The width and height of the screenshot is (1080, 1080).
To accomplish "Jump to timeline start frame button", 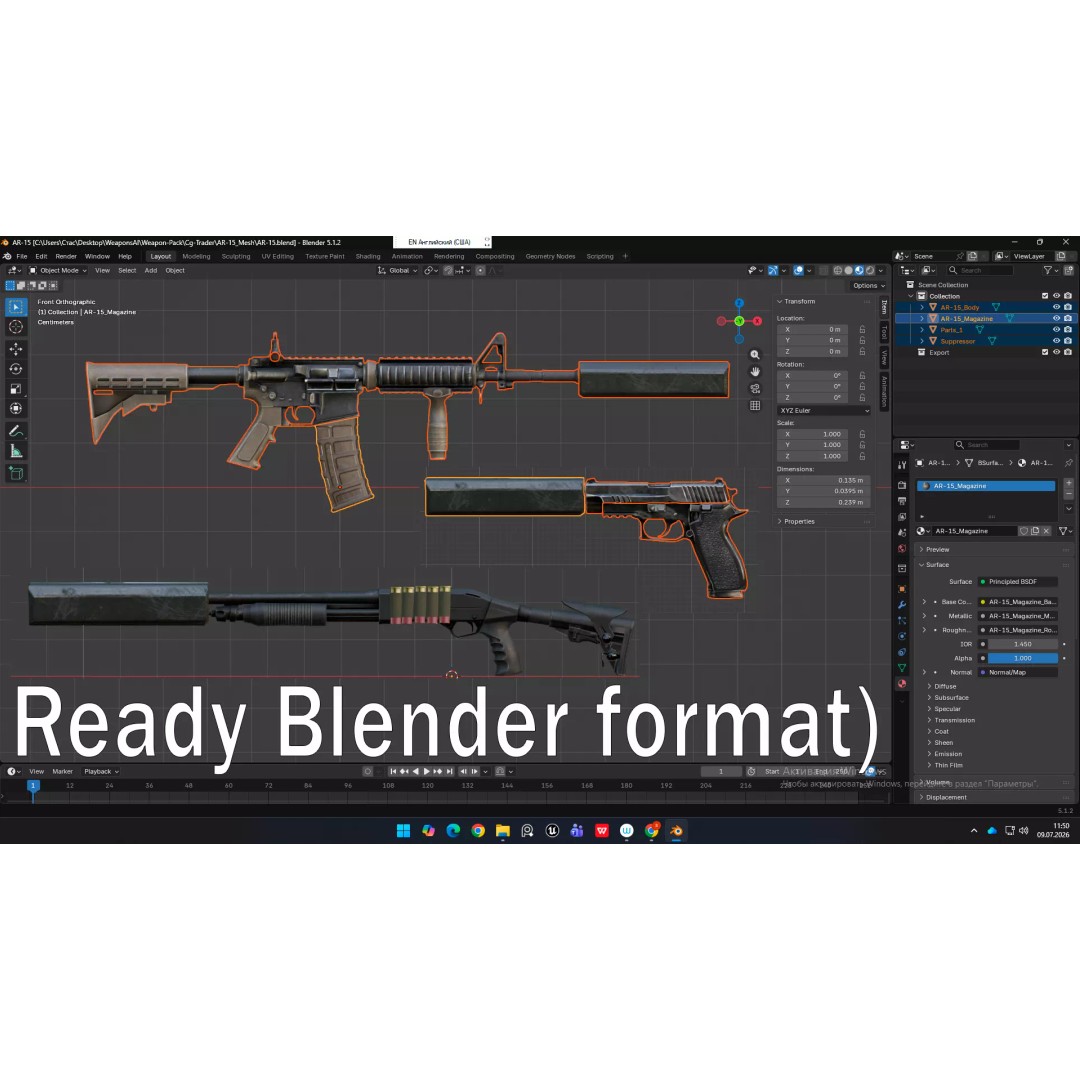I will 393,771.
